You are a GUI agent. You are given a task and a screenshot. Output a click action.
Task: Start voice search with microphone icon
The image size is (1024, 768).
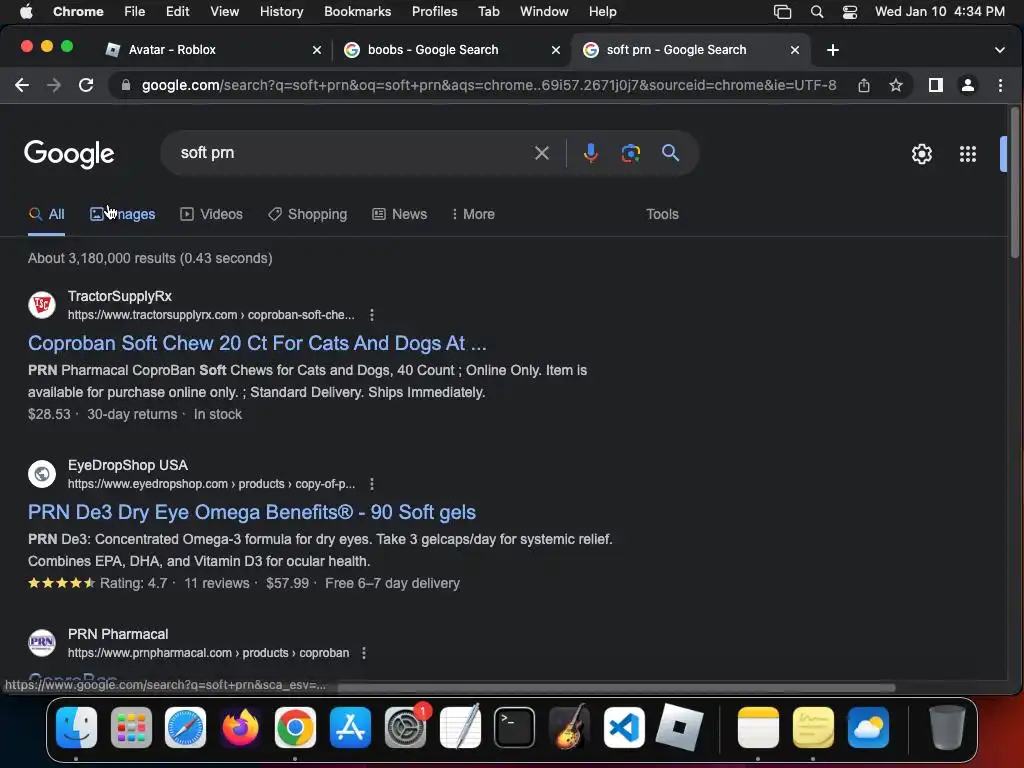pyautogui.click(x=590, y=153)
